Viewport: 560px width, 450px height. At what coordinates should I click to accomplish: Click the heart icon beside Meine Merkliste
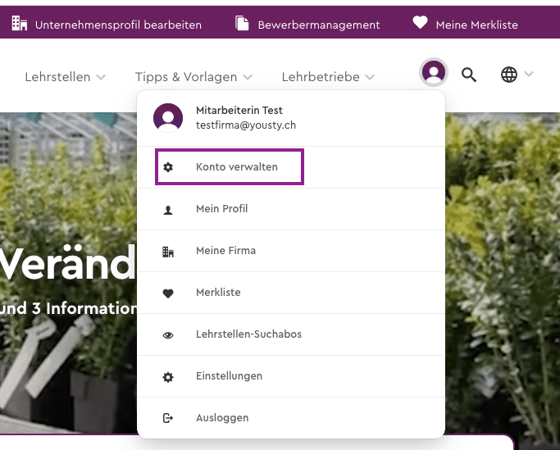click(420, 22)
